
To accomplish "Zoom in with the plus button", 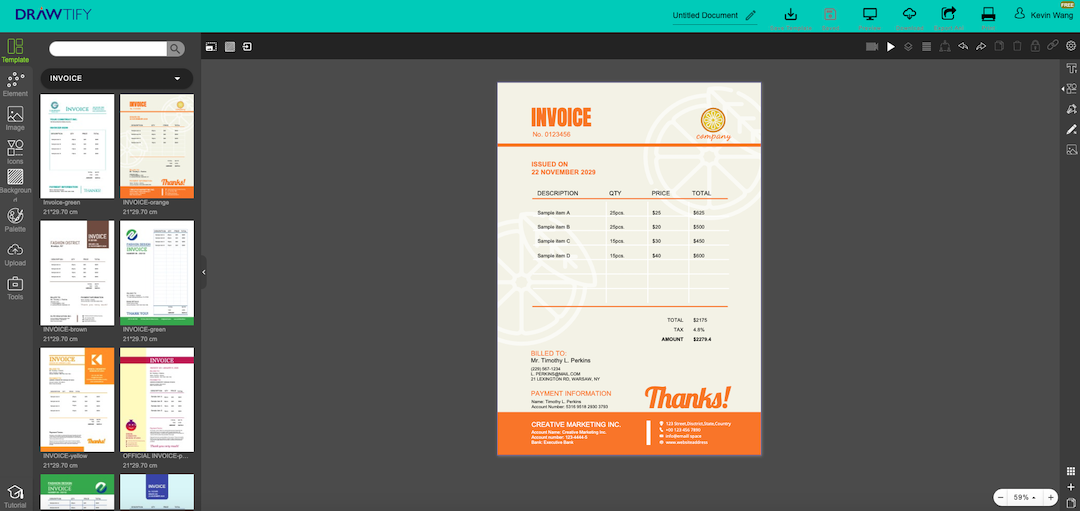I will tap(1050, 497).
